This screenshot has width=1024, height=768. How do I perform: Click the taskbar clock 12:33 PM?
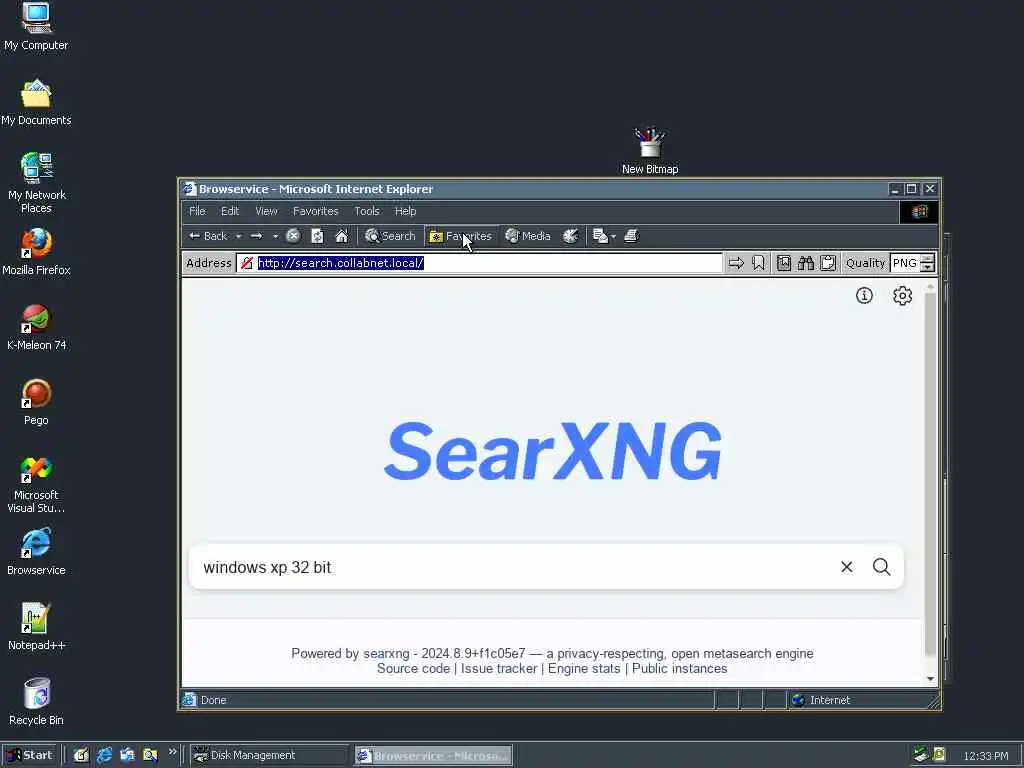pos(985,756)
